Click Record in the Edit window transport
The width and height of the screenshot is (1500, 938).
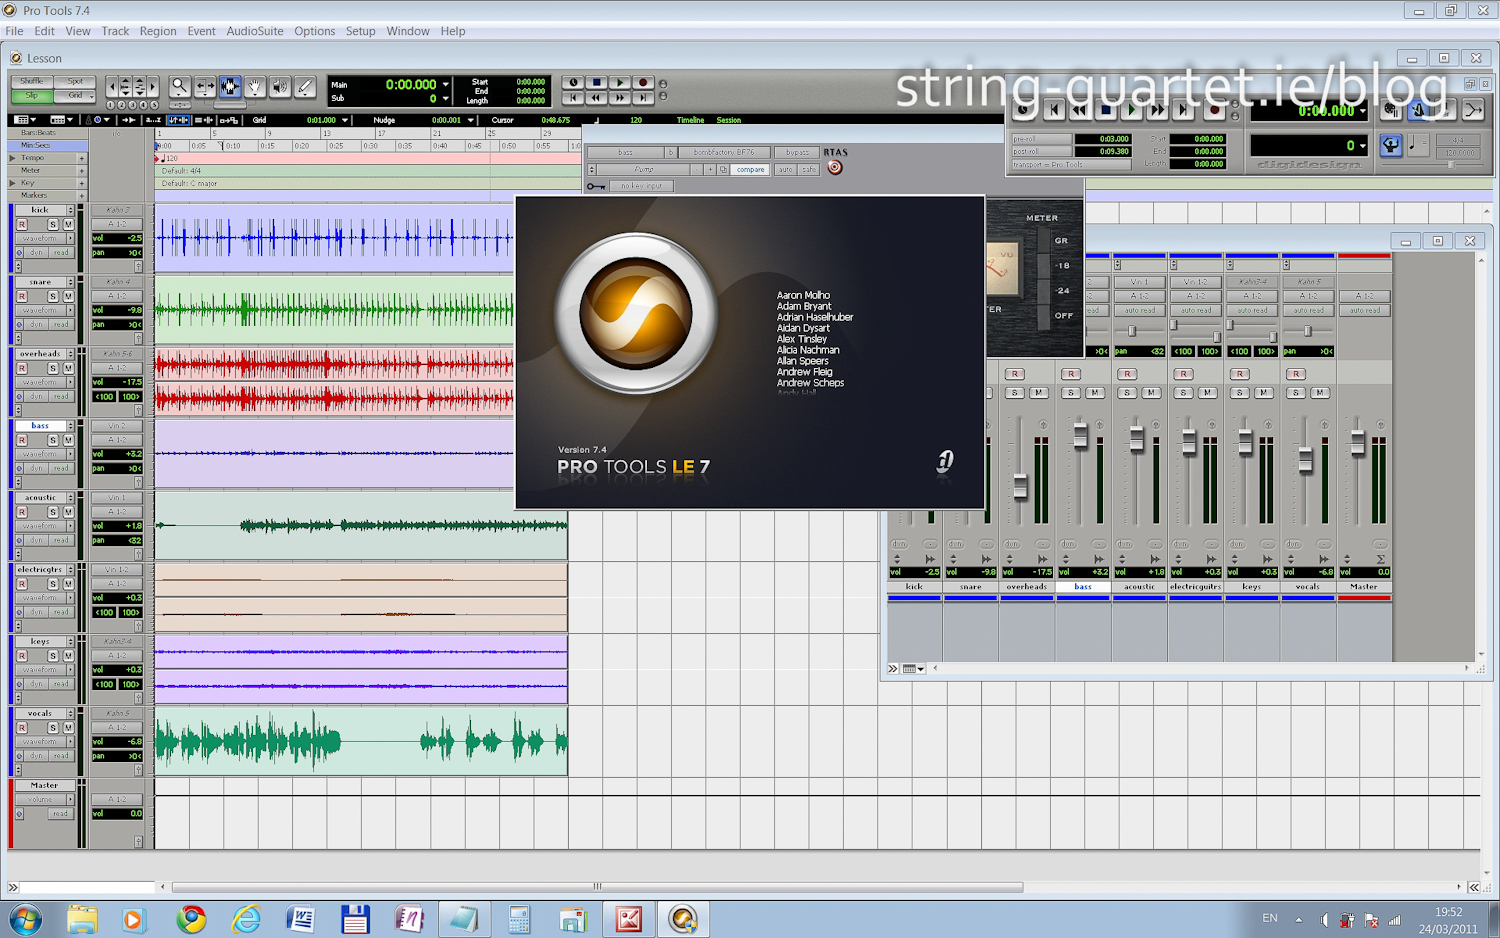point(643,83)
